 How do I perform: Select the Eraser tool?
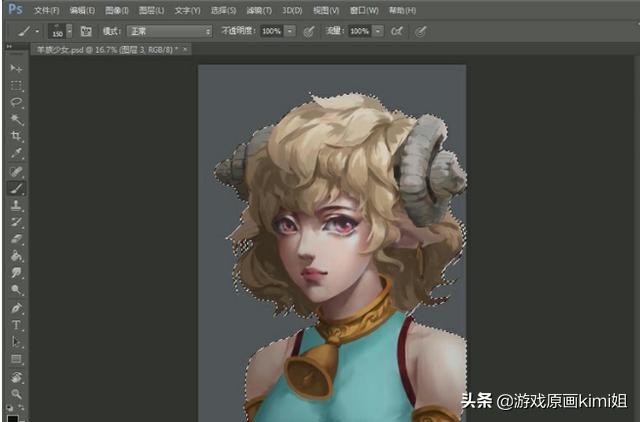pyautogui.click(x=16, y=239)
